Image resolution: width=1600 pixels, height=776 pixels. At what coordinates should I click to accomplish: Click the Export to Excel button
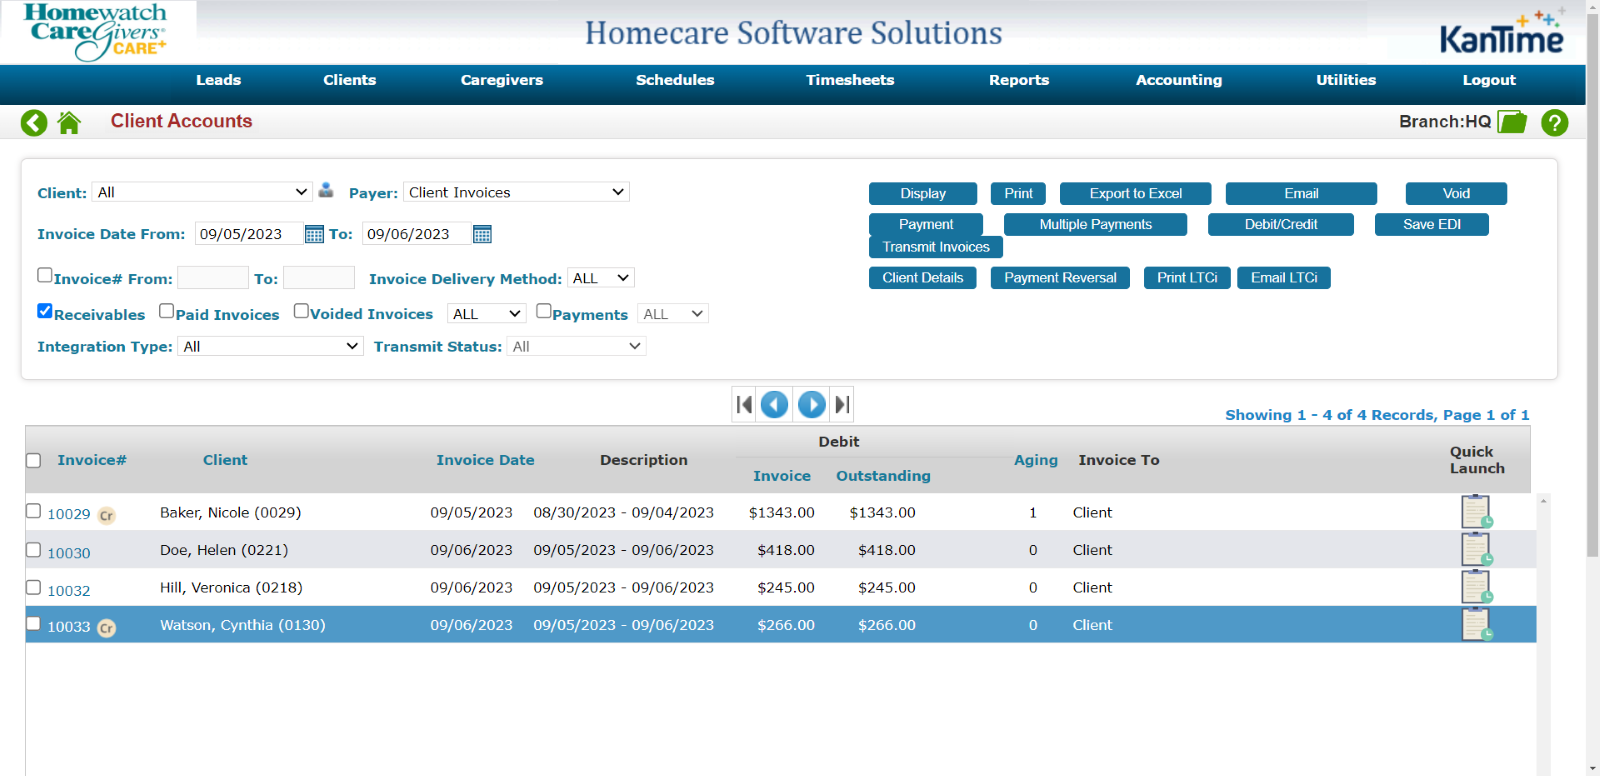click(1136, 194)
